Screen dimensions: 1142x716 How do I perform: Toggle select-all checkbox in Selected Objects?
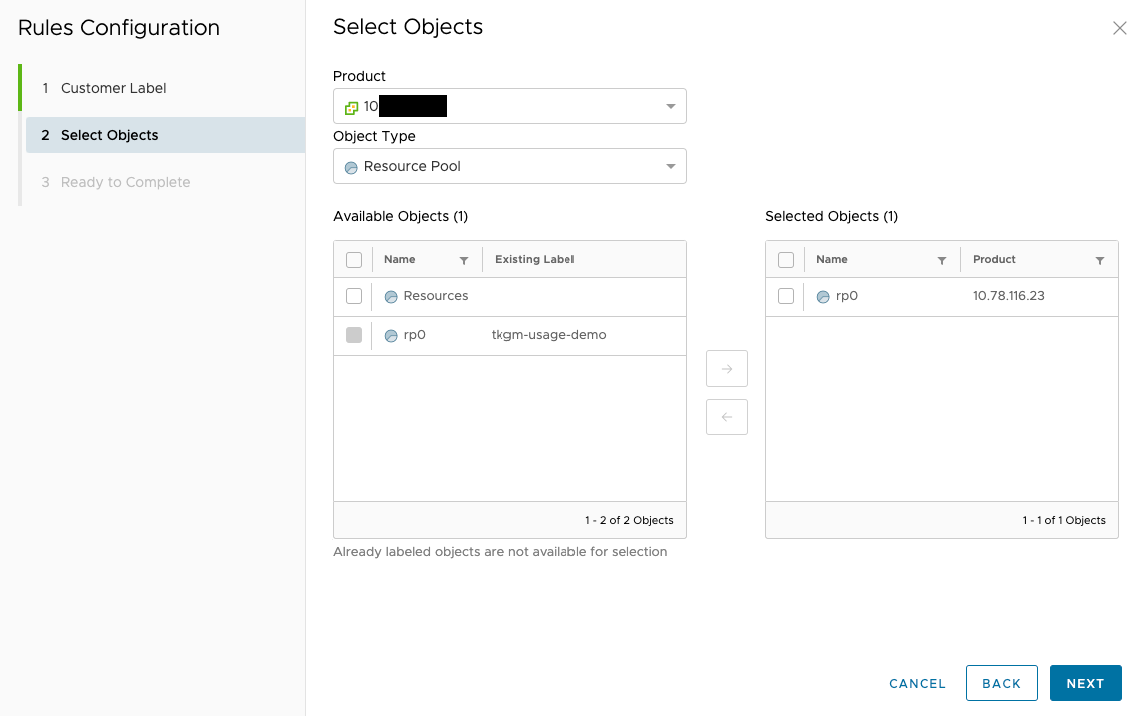[x=786, y=260]
